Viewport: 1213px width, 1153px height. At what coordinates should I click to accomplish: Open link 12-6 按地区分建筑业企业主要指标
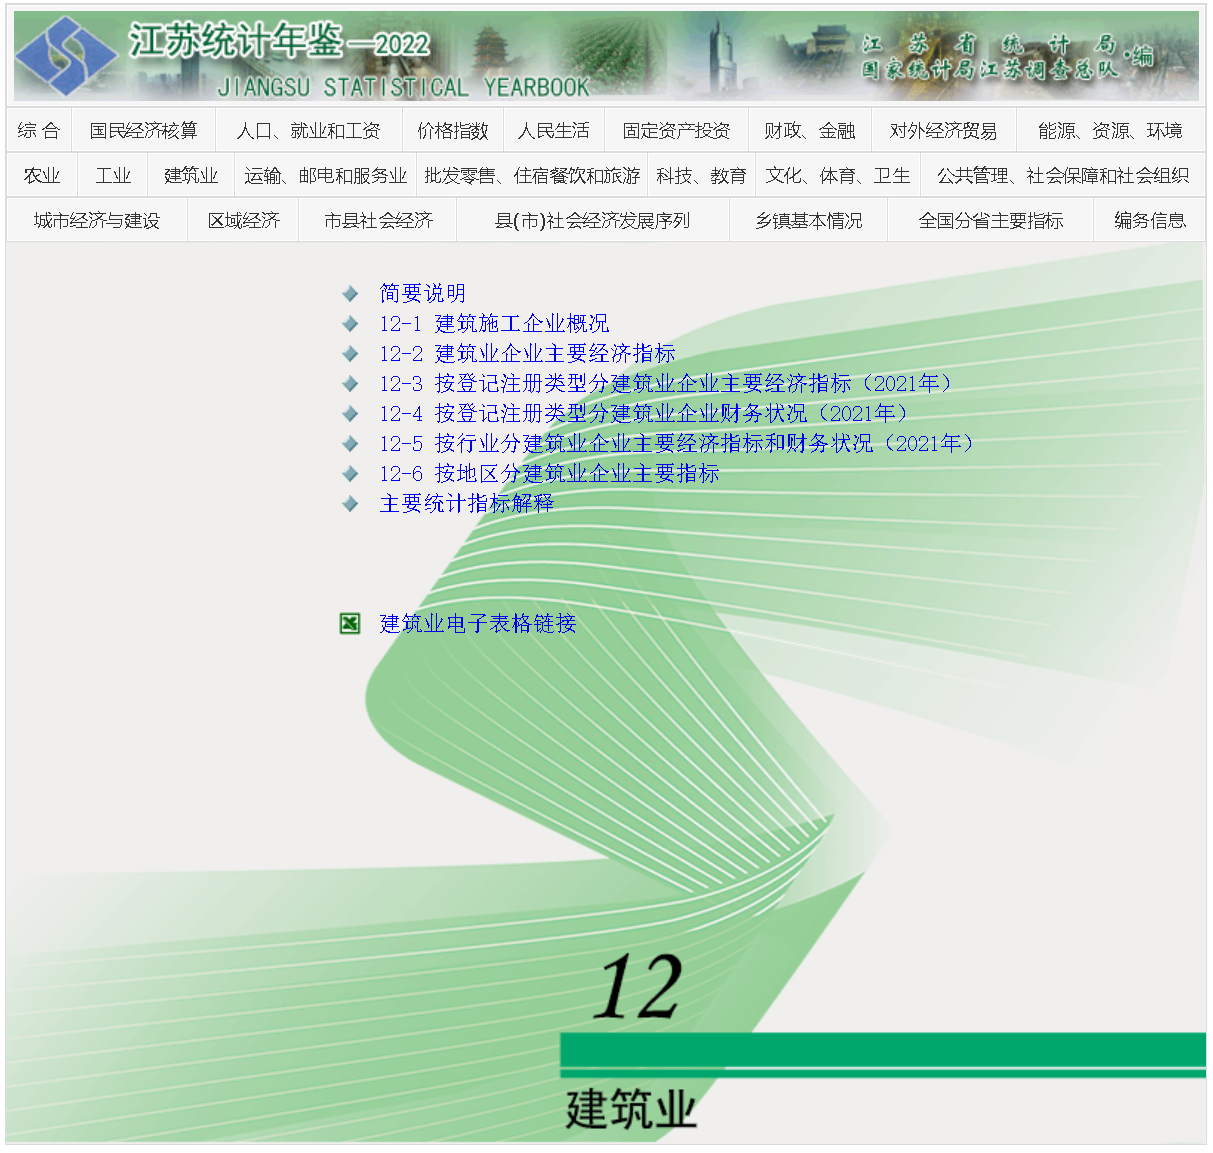[x=549, y=474]
